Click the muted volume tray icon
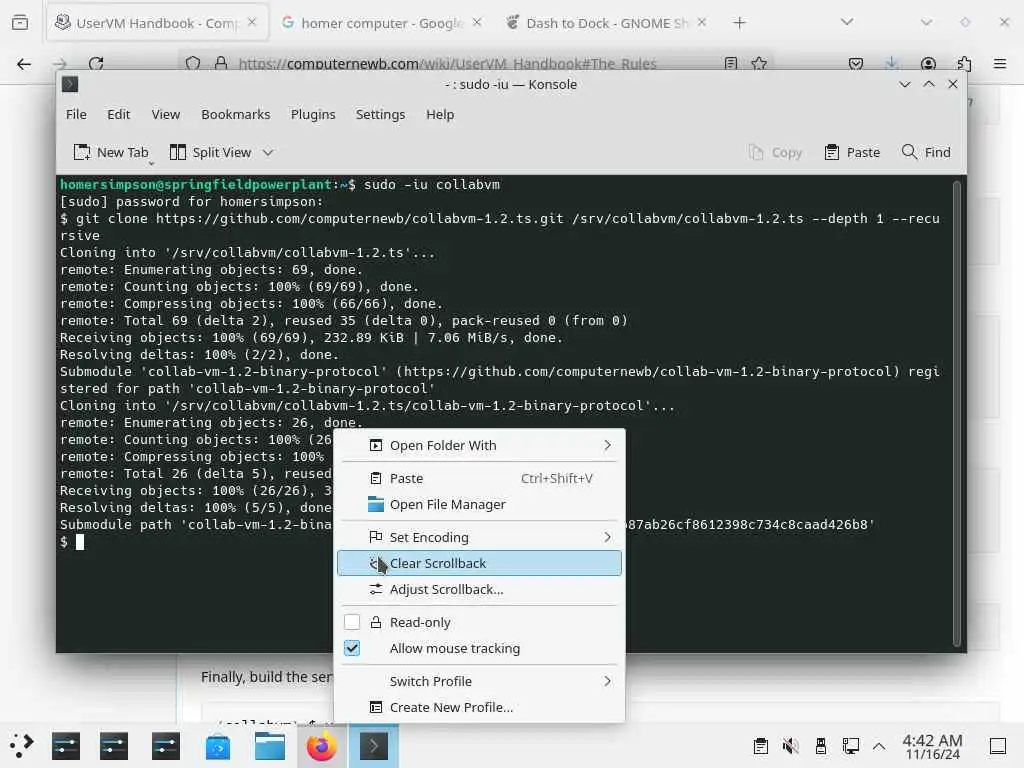 [x=790, y=746]
